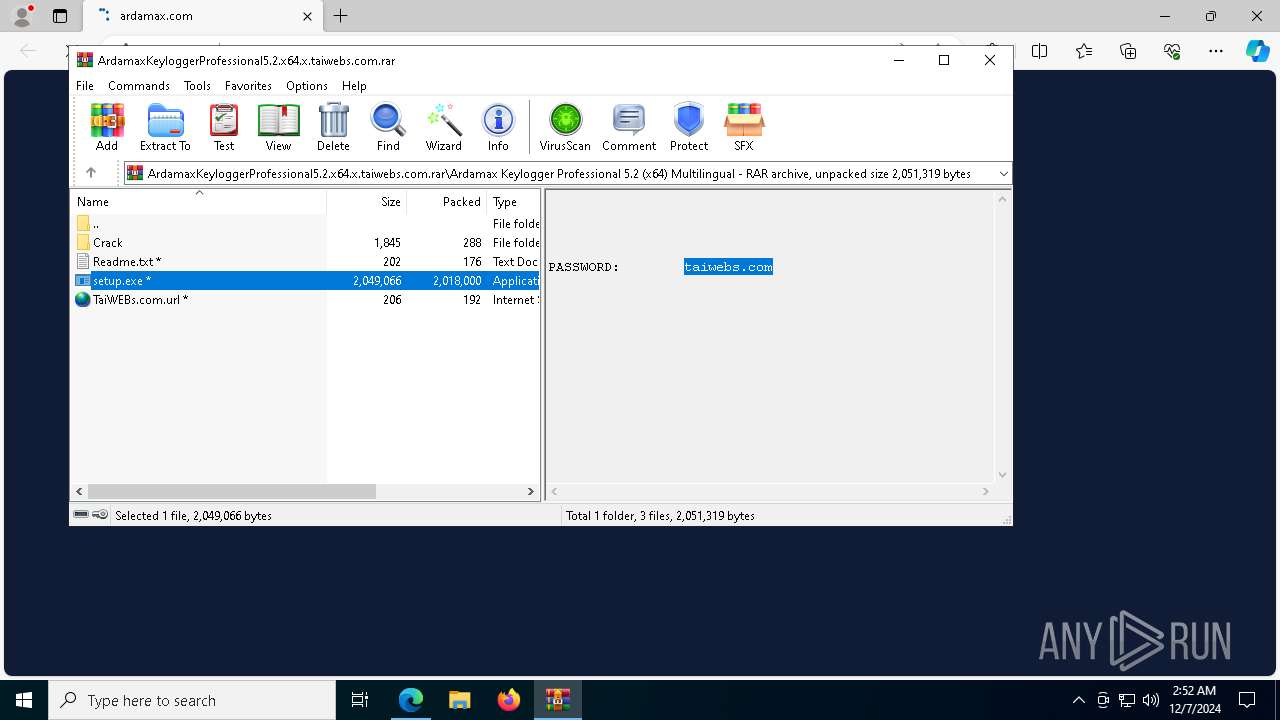Open File Explorer from the taskbar
The width and height of the screenshot is (1280, 720).
pos(459,700)
